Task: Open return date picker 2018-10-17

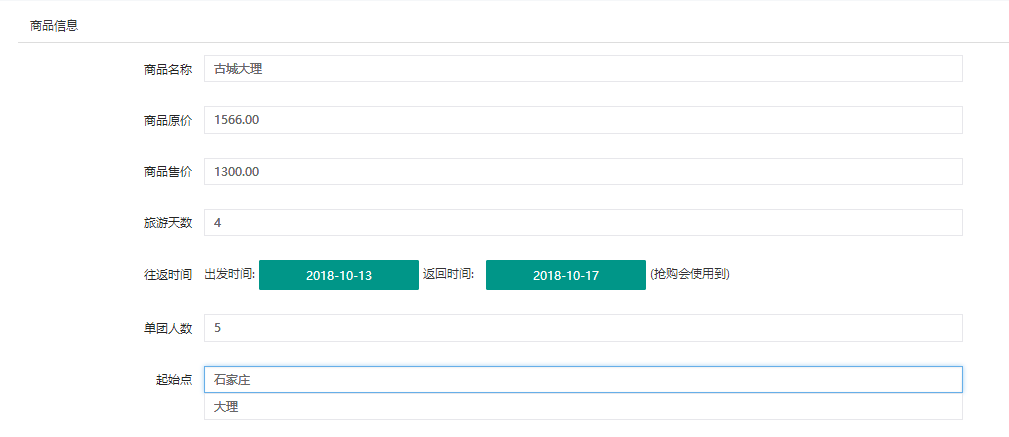Action: [x=566, y=275]
